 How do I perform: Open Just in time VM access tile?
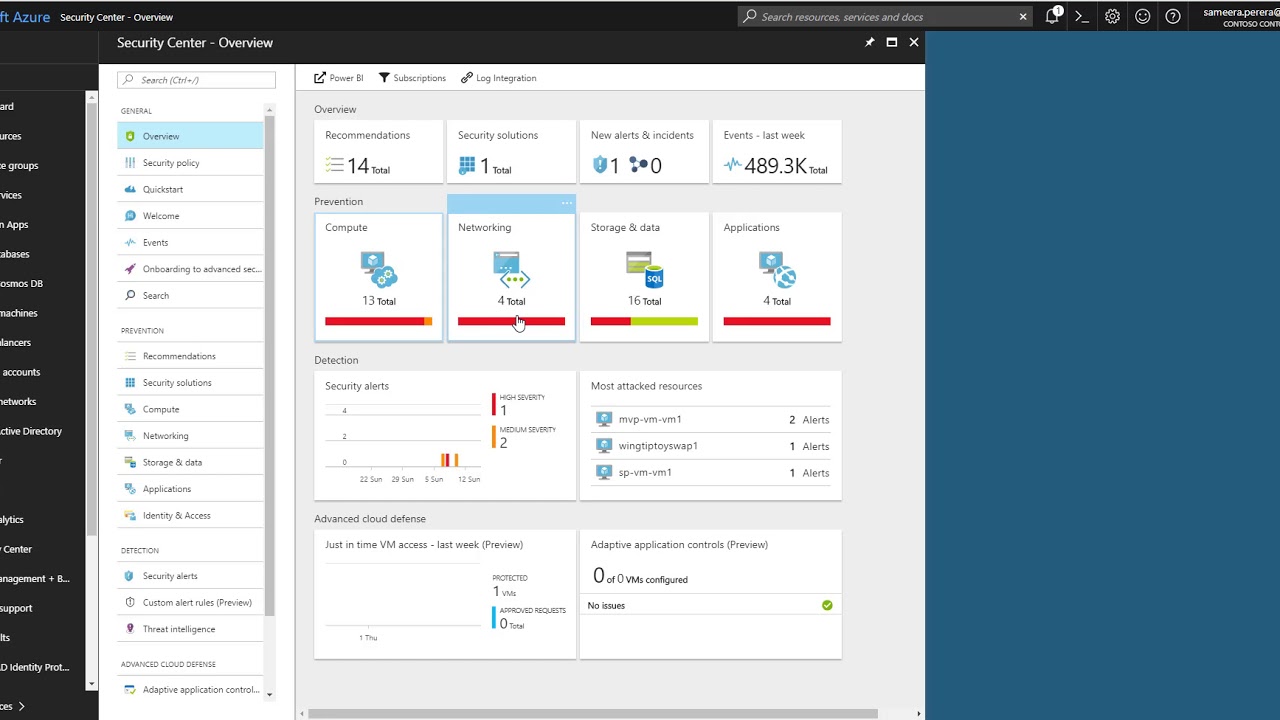[x=445, y=594]
